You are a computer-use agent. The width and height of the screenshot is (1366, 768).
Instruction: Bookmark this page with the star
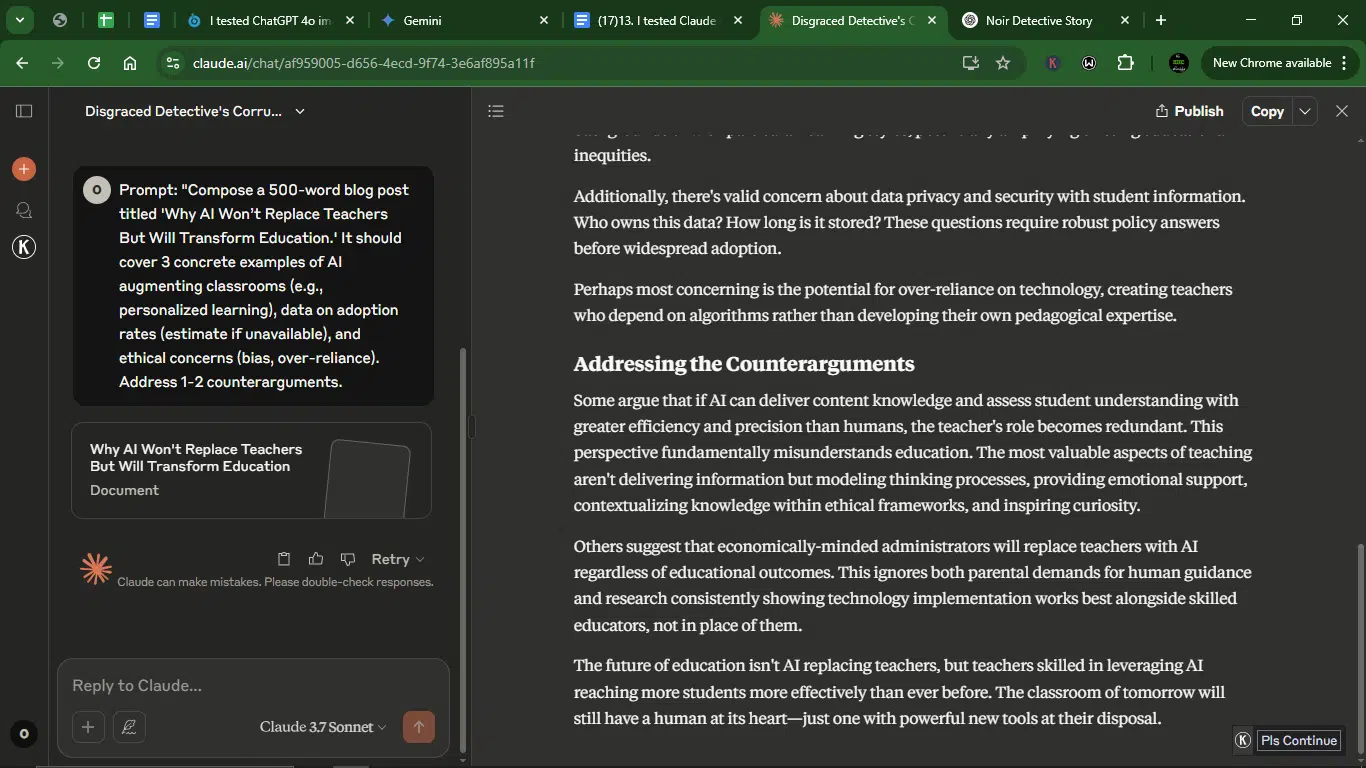click(x=1003, y=63)
